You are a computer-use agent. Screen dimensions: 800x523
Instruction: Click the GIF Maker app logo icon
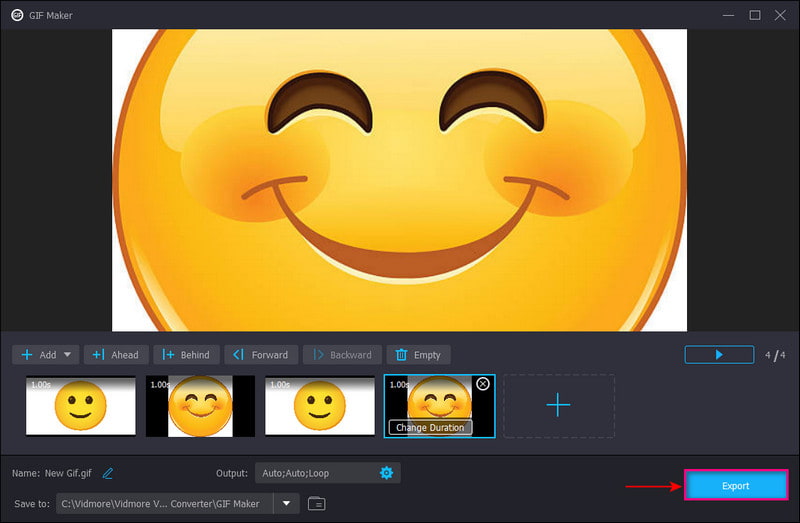[17, 15]
